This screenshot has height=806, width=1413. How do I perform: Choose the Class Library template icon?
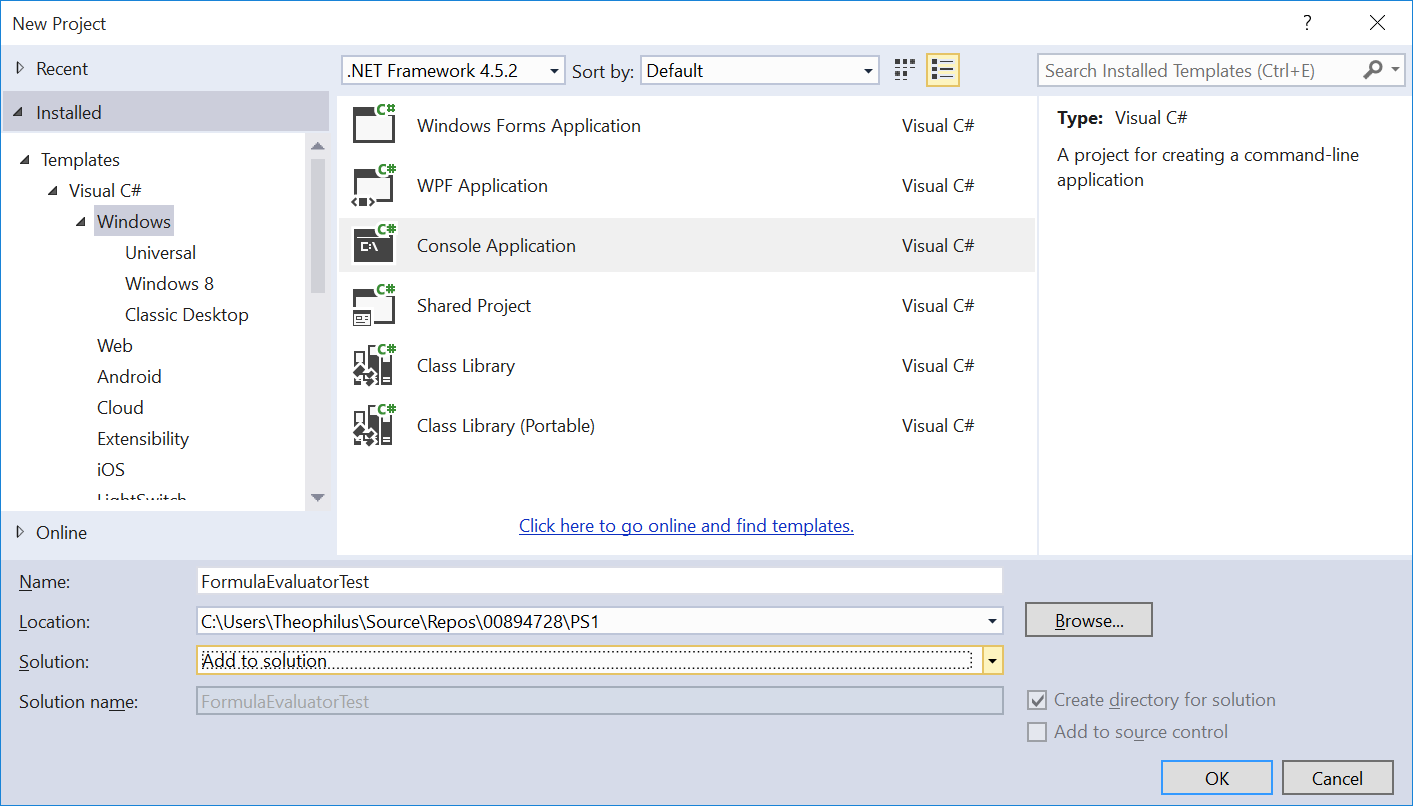click(x=375, y=365)
